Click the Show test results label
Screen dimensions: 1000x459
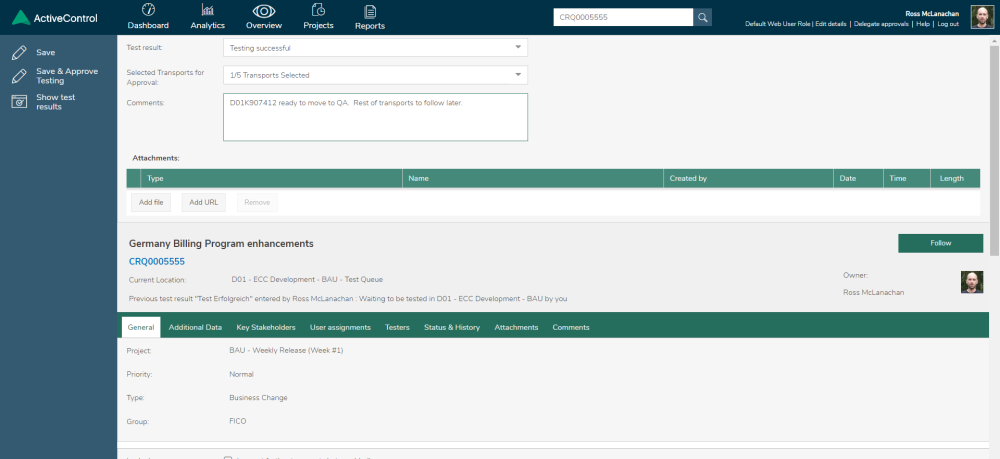55,102
